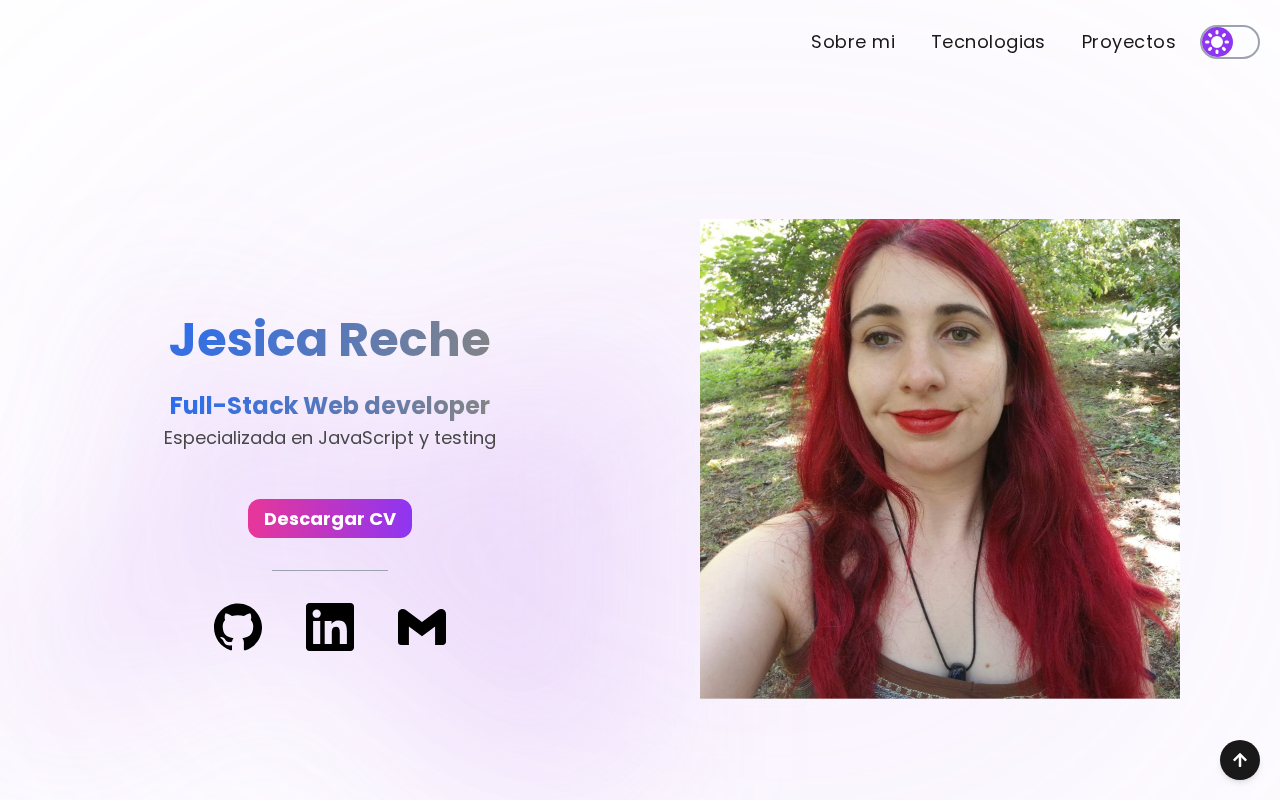The image size is (1280, 800).
Task: Go to the Sobre mi section
Action: [x=853, y=42]
